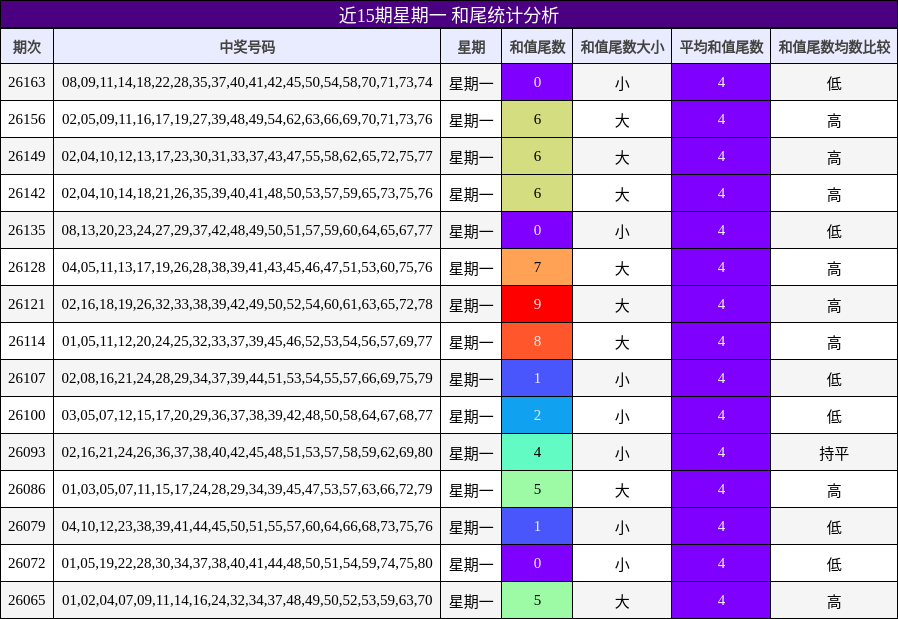This screenshot has width=898, height=619.
Task: Select issue number 26156
Action: click(27, 119)
